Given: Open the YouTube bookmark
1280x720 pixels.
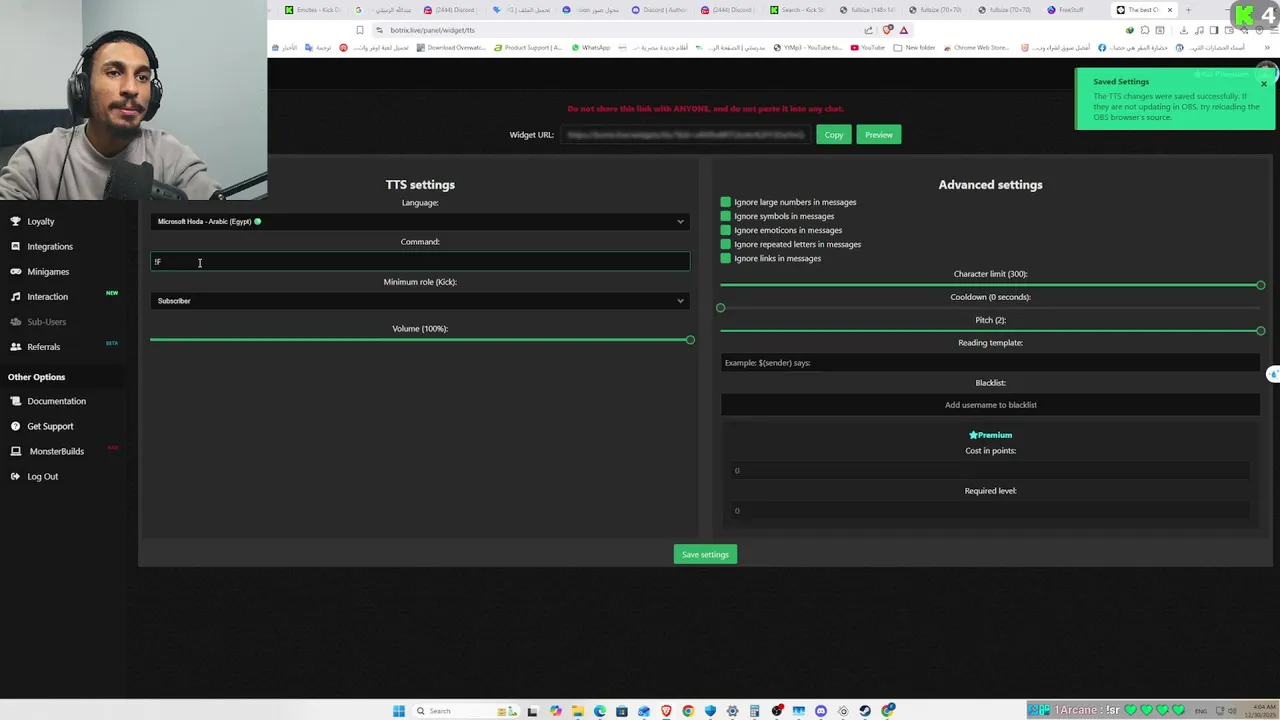Looking at the screenshot, I should point(868,47).
